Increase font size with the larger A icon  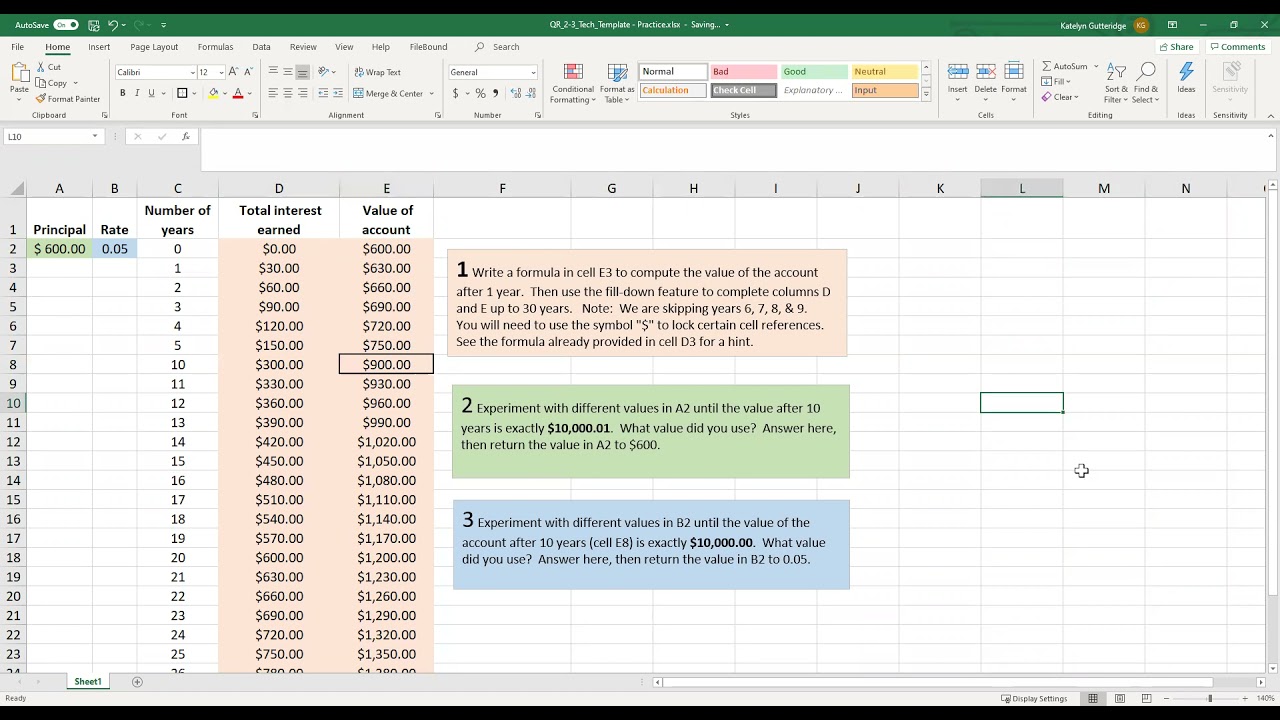coord(233,72)
